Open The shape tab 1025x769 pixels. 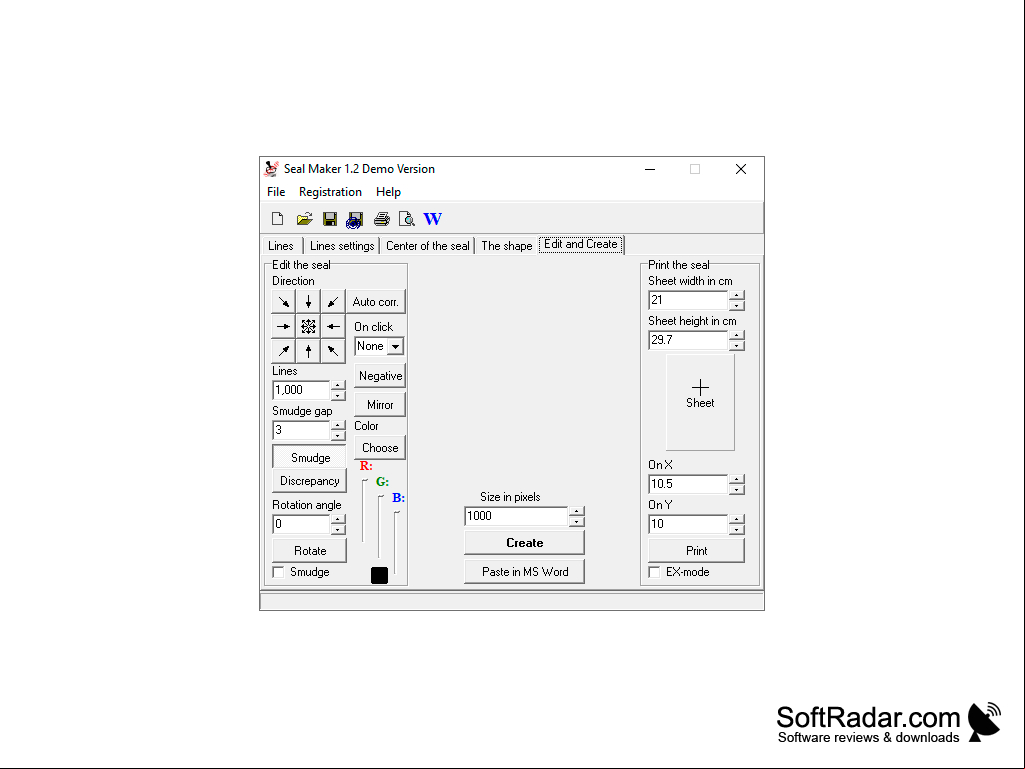pos(507,246)
